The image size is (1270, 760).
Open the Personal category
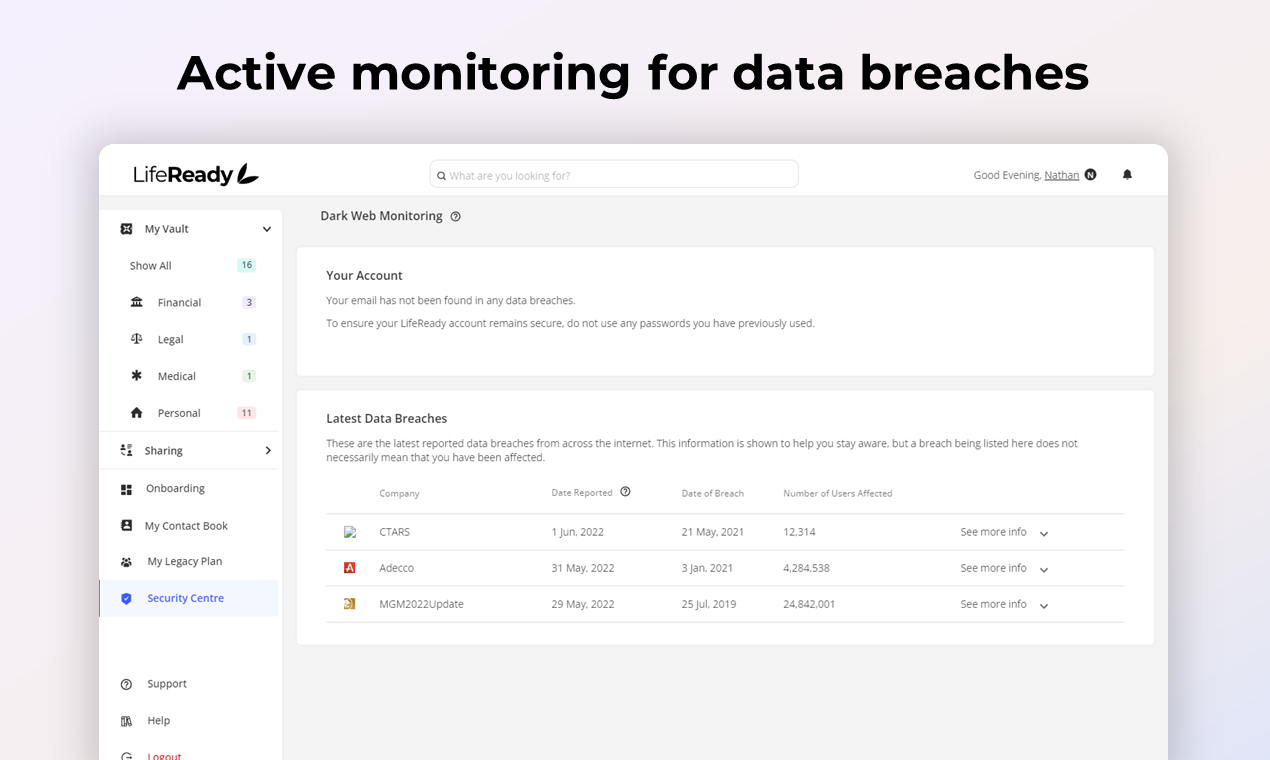179,413
